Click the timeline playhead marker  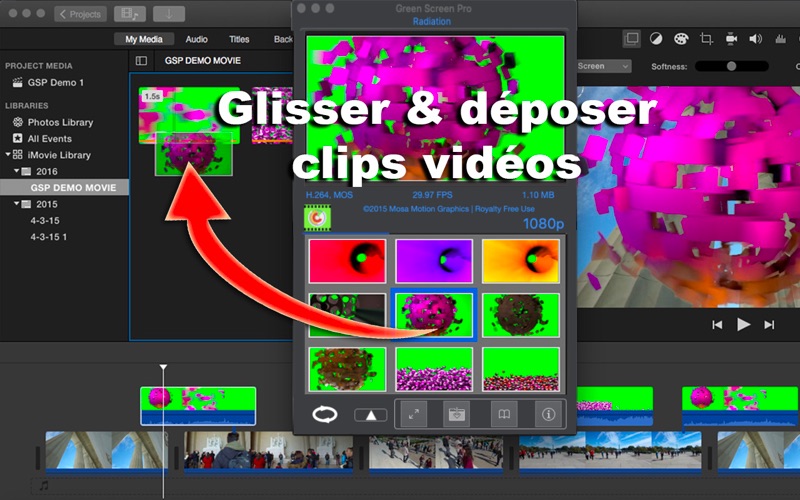coord(163,367)
